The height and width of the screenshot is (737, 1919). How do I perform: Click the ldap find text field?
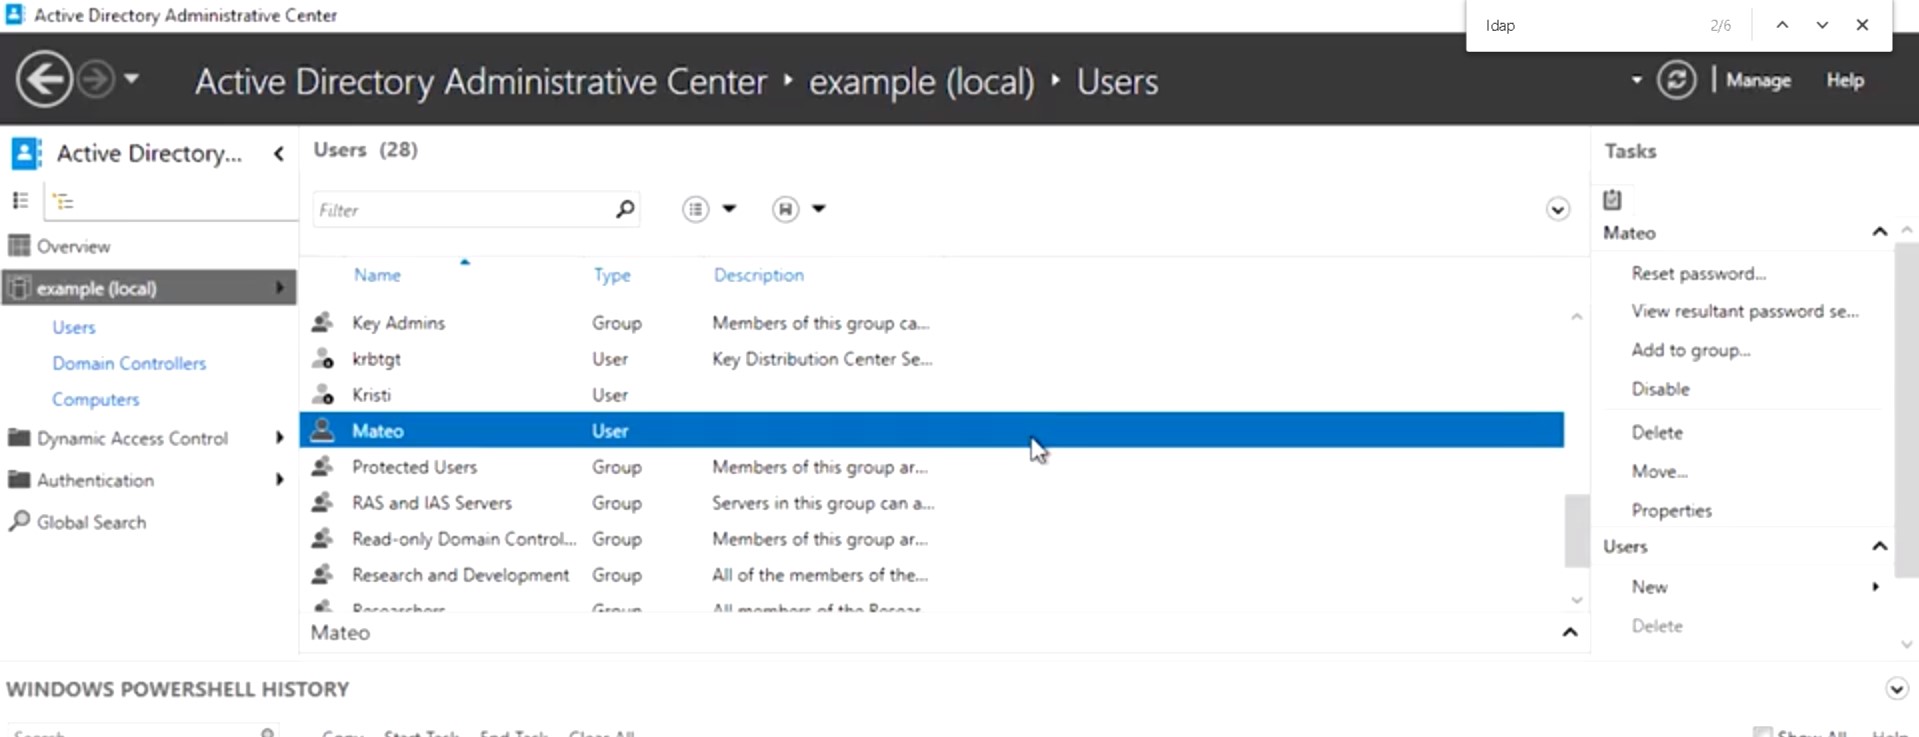tap(1590, 25)
